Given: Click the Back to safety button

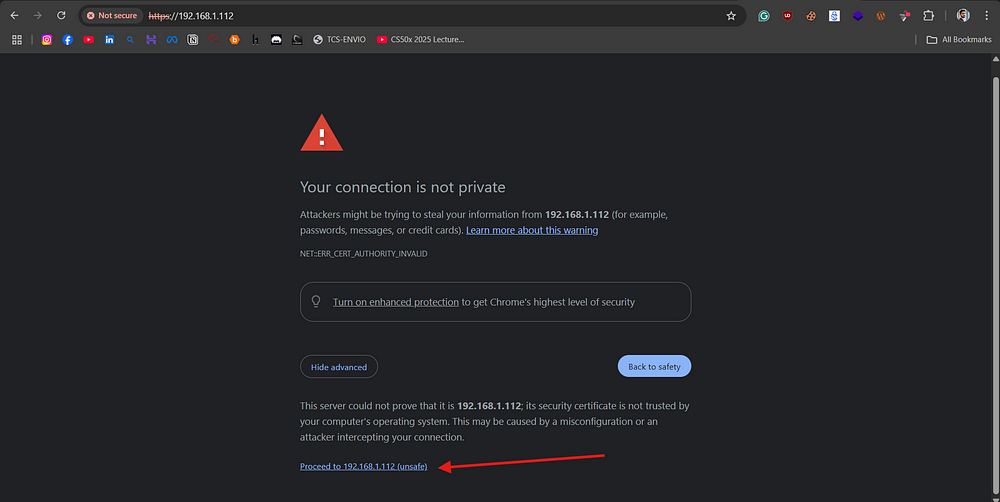Looking at the screenshot, I should coord(654,366).
